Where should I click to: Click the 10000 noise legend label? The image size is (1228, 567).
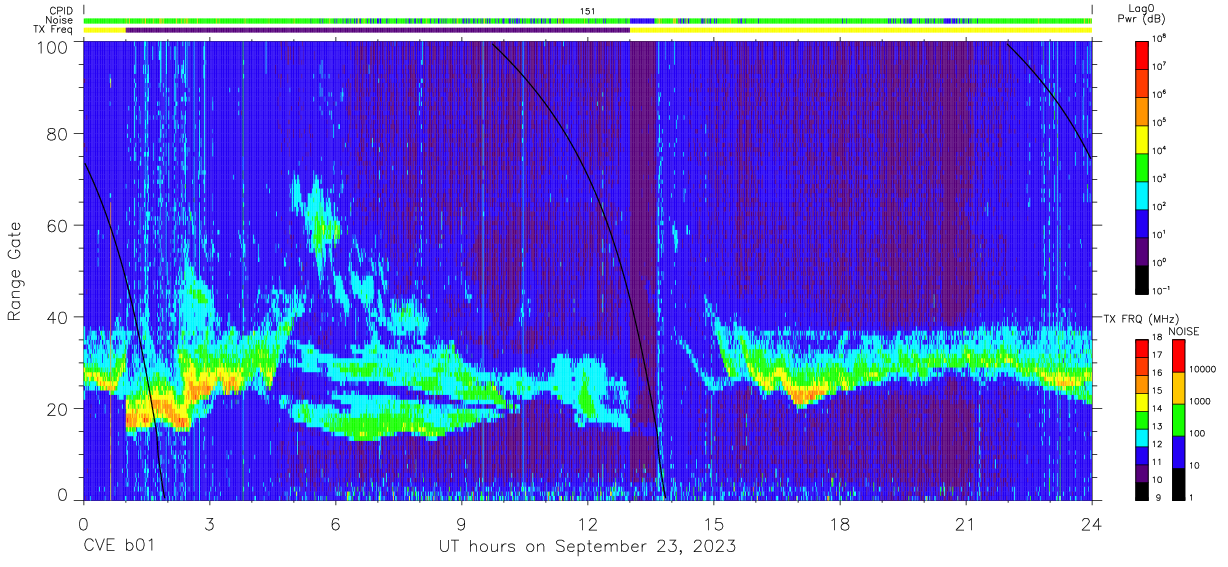pos(1204,370)
